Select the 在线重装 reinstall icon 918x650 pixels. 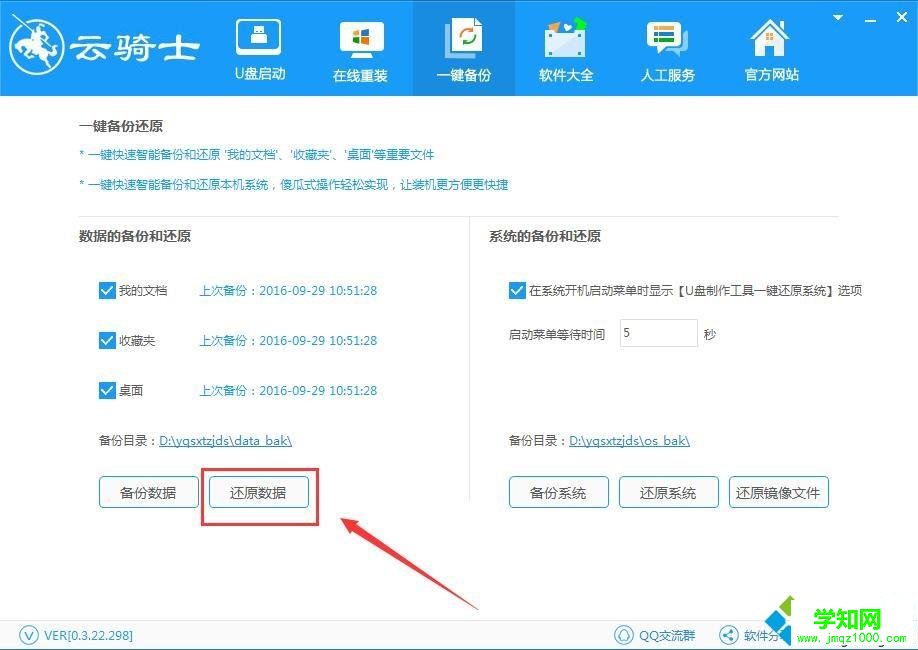(361, 47)
